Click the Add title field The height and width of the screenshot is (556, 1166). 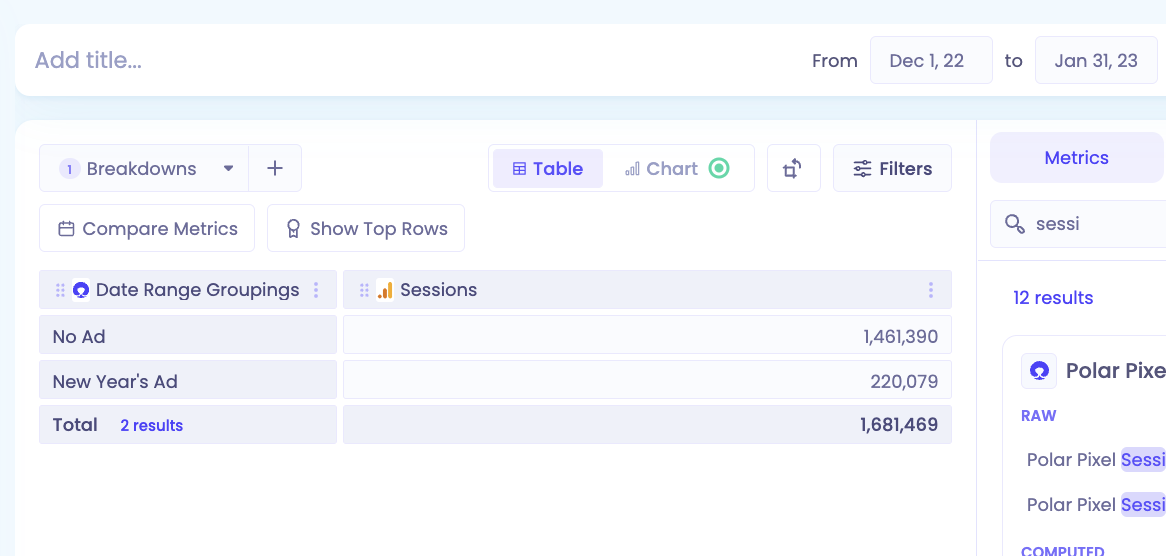(88, 60)
